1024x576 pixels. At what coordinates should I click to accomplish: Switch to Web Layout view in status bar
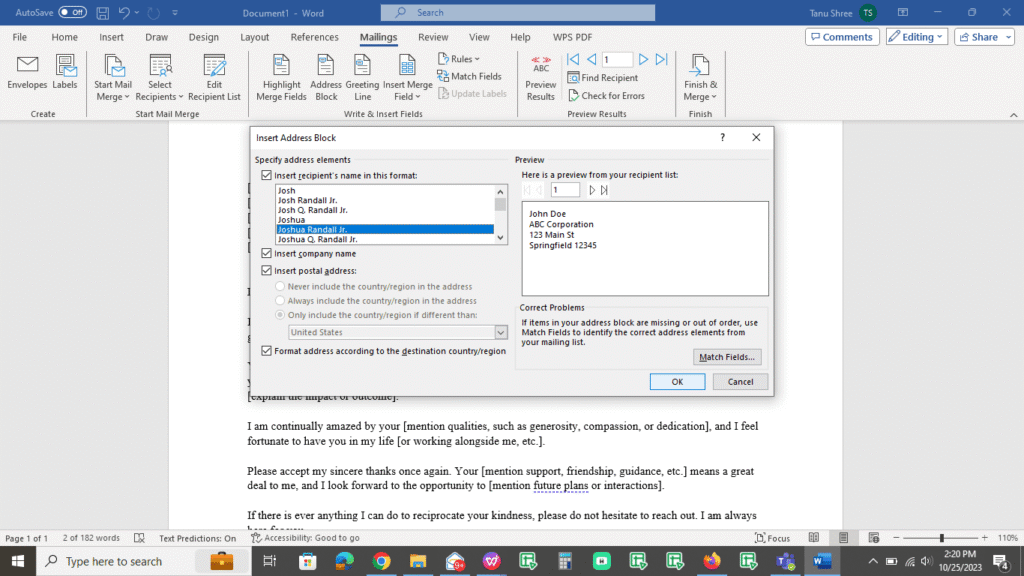click(x=874, y=537)
